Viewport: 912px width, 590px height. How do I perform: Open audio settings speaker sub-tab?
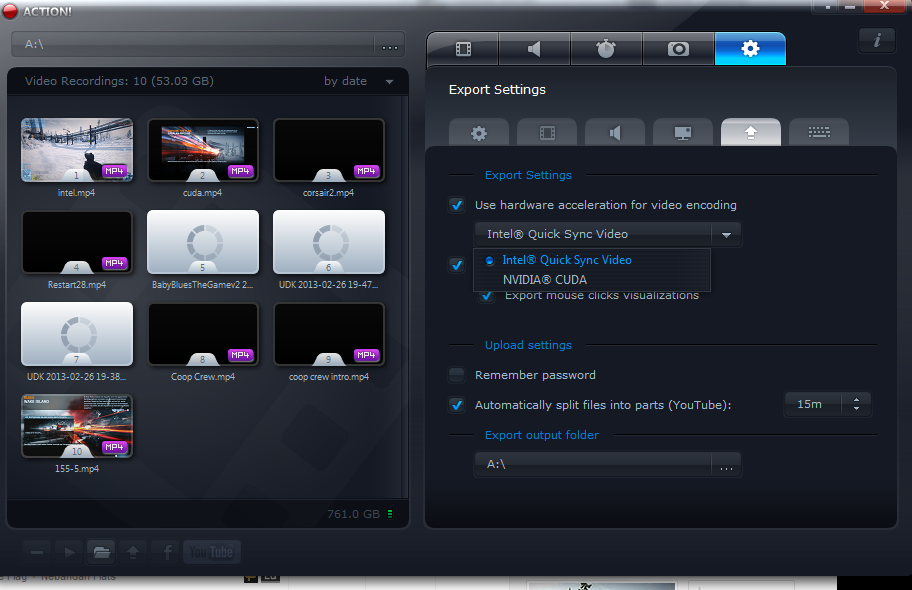click(x=615, y=133)
